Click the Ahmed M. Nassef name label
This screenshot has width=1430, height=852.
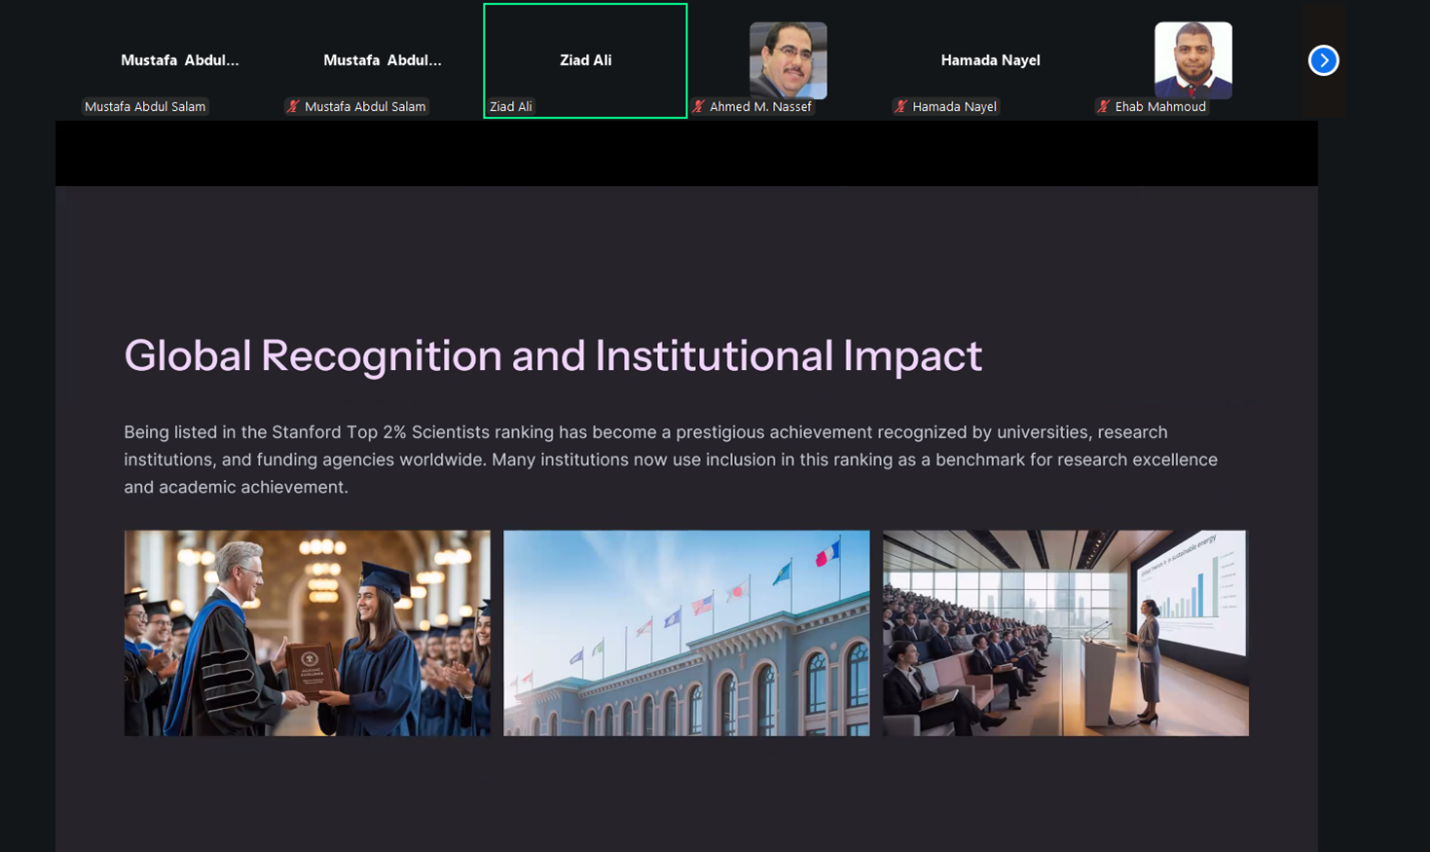click(760, 106)
